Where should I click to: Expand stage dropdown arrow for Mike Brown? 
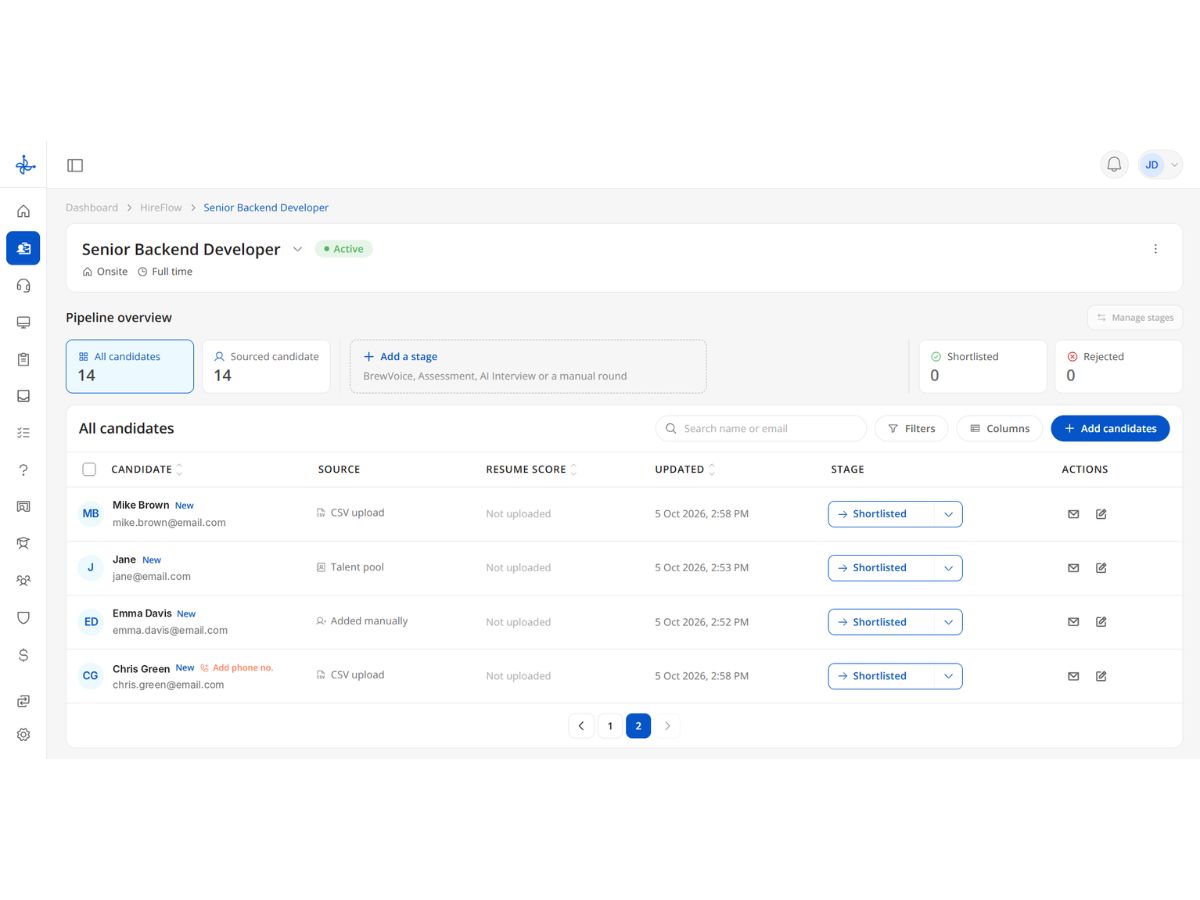pyautogui.click(x=948, y=514)
